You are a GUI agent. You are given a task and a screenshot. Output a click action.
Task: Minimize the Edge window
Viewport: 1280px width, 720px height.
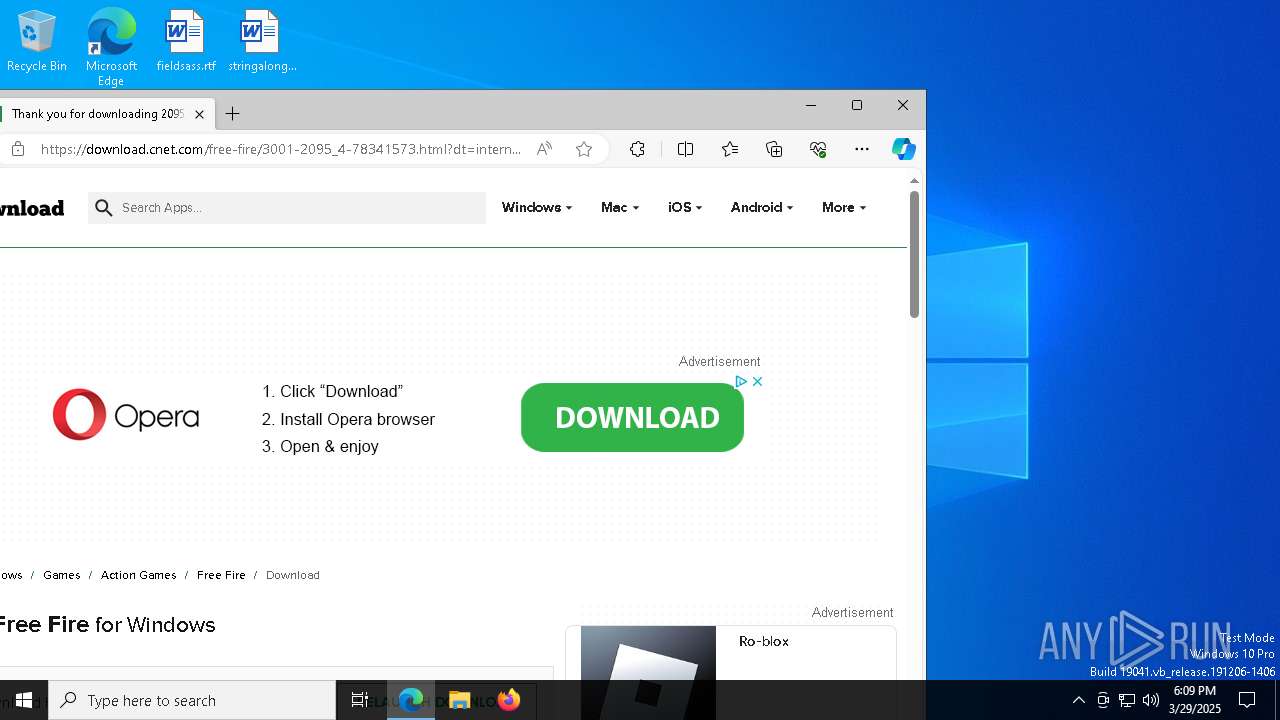pyautogui.click(x=811, y=105)
